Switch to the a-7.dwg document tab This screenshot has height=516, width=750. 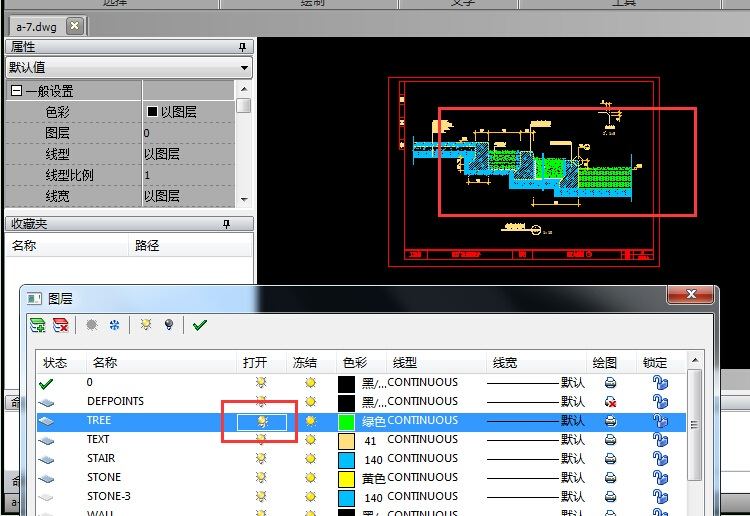36,27
